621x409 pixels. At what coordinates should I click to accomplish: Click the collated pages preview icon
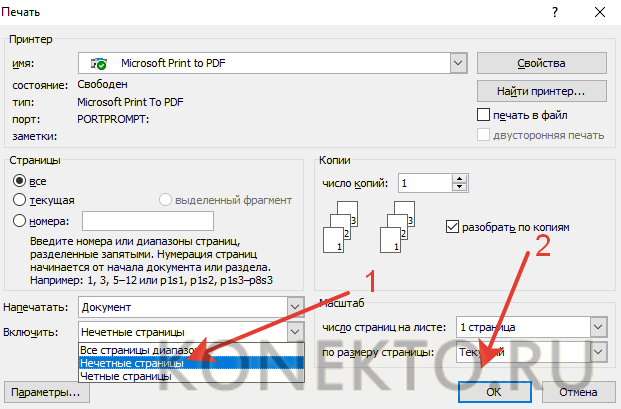(x=339, y=226)
